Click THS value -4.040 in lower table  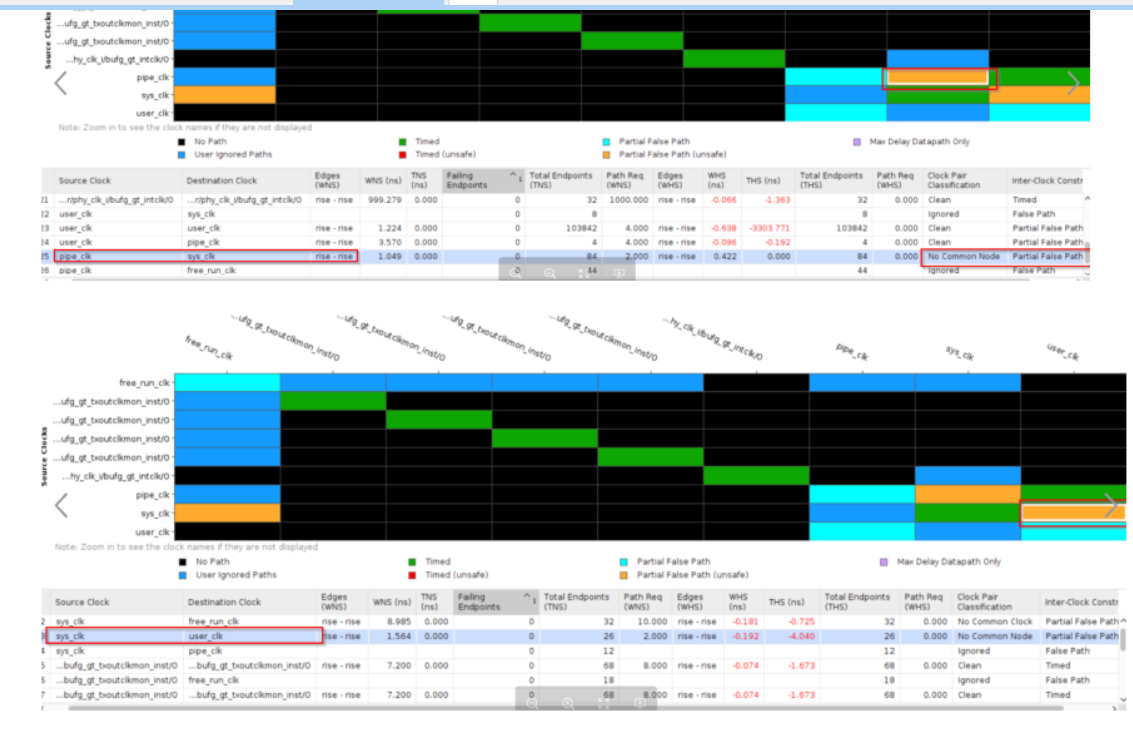point(801,636)
